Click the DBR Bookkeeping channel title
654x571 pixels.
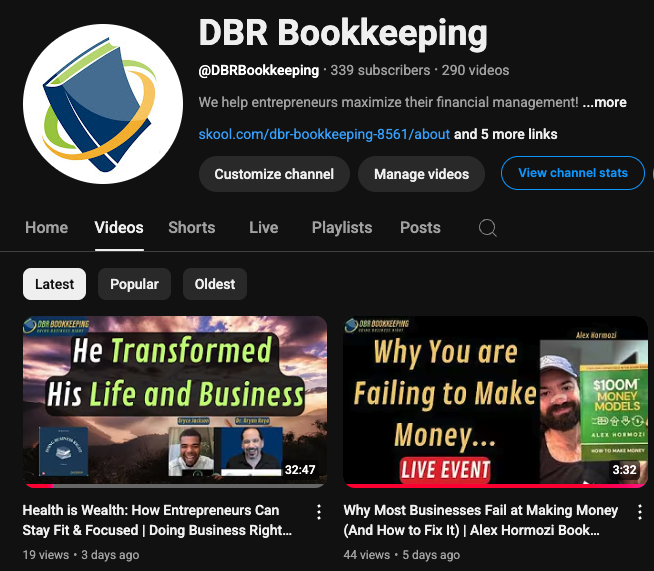(x=343, y=33)
